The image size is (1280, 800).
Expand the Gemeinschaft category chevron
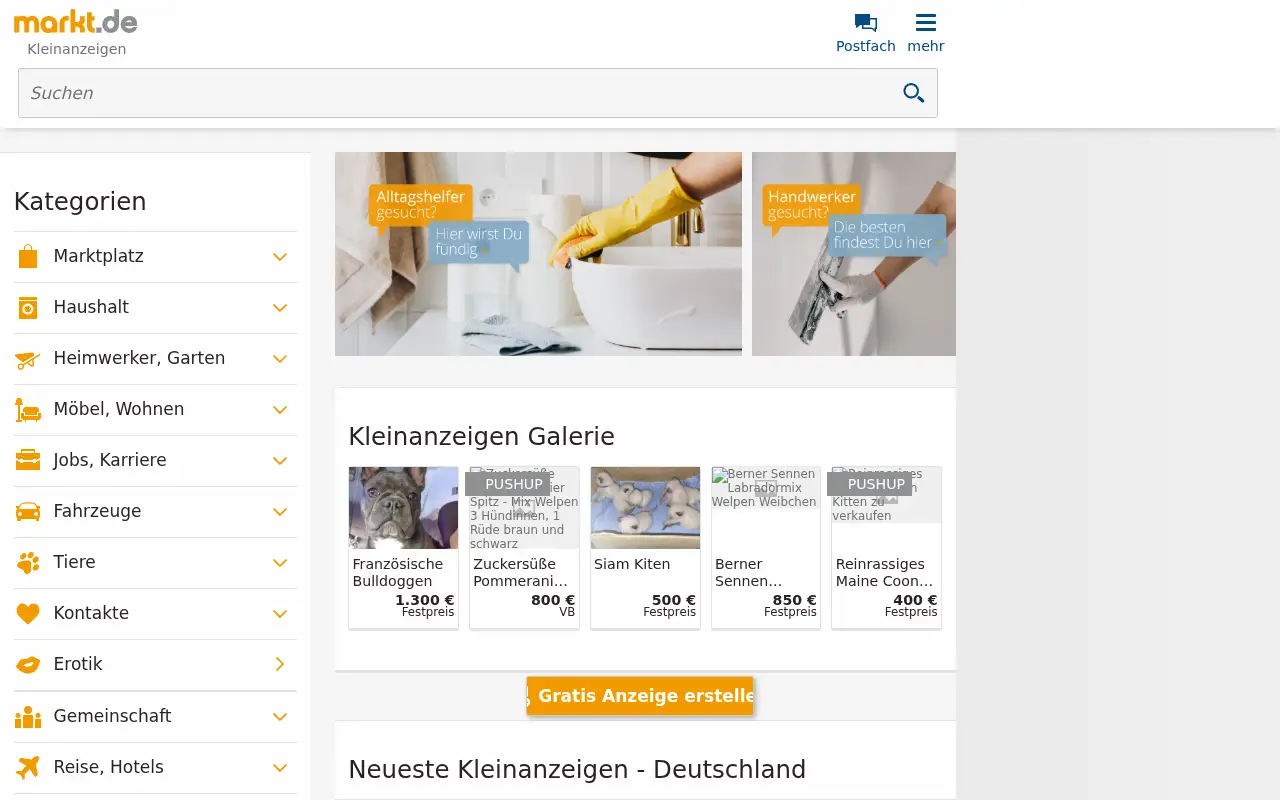tap(280, 717)
